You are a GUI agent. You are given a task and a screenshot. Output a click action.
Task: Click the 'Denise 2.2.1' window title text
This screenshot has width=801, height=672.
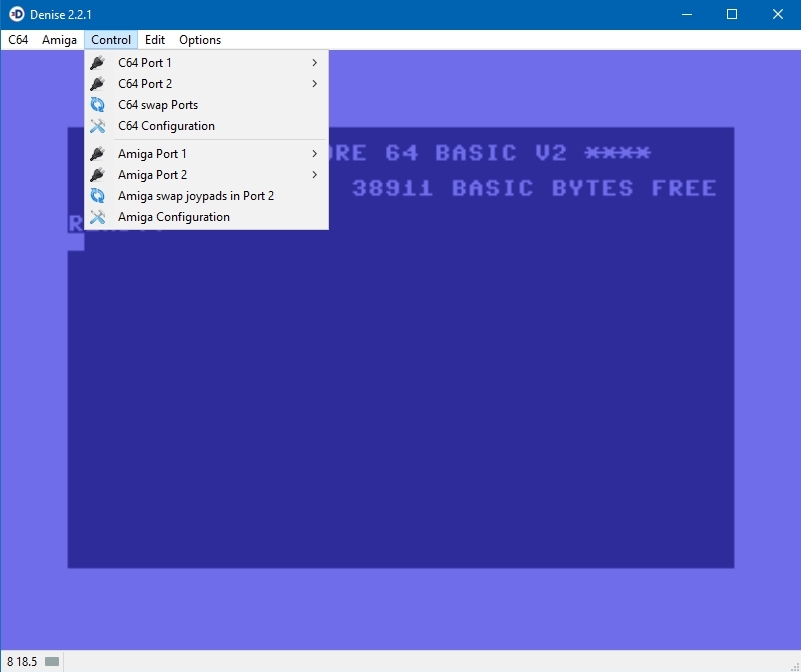coord(61,15)
